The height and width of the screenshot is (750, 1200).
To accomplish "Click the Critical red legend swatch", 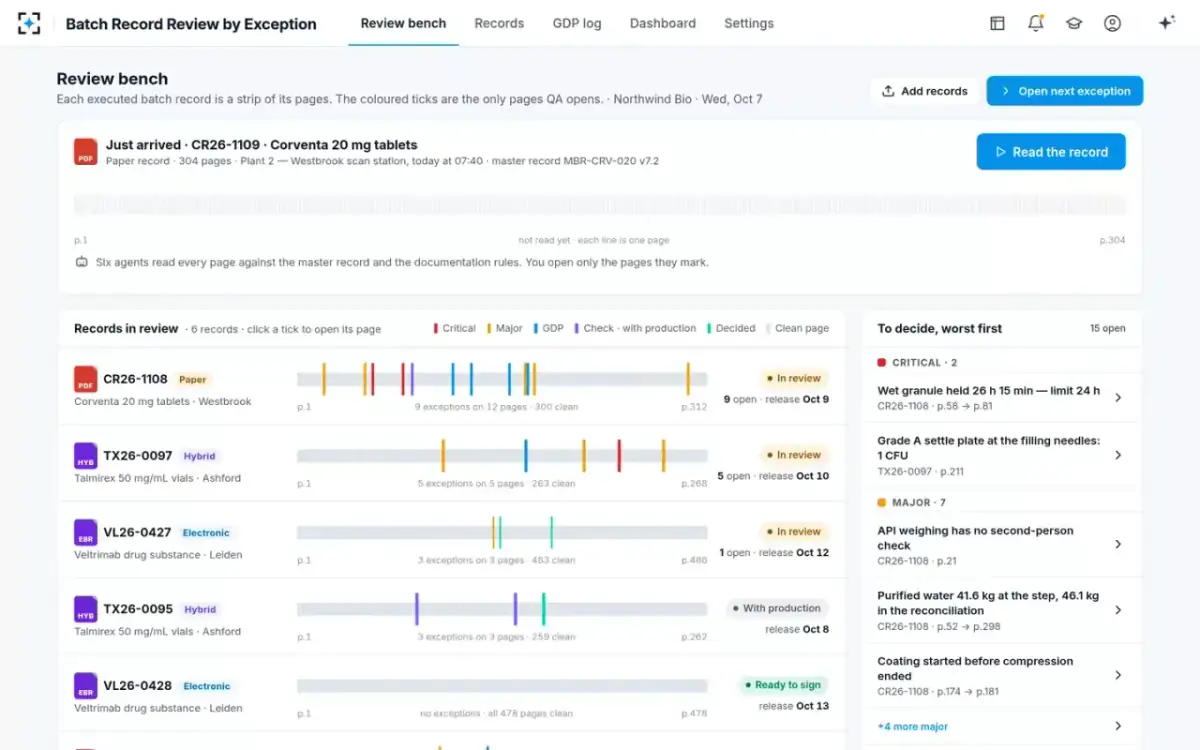I will click(435, 328).
